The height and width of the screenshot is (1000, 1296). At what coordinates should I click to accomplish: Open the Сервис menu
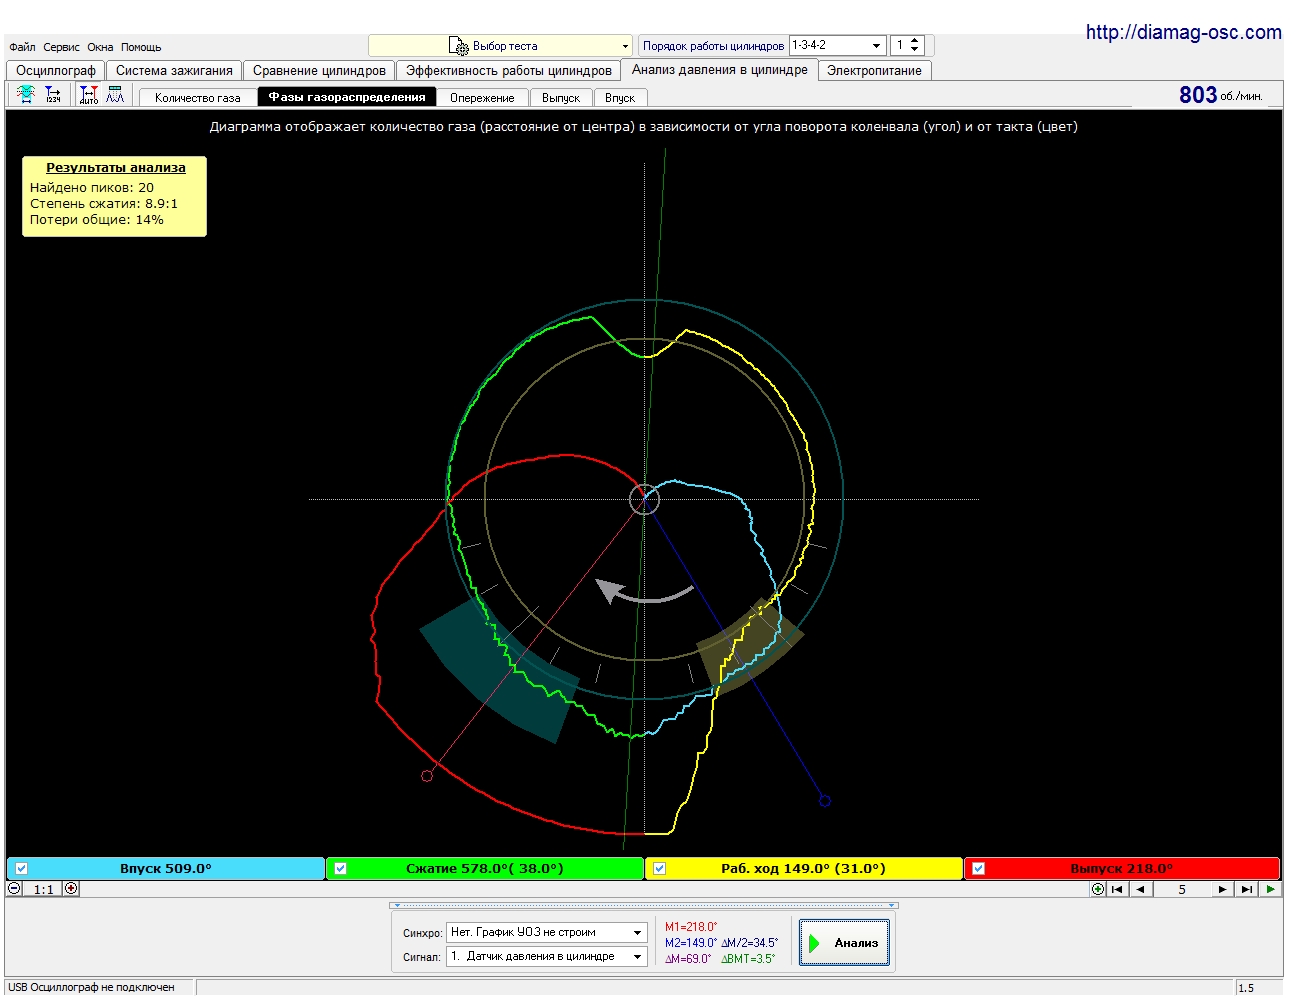[x=61, y=47]
